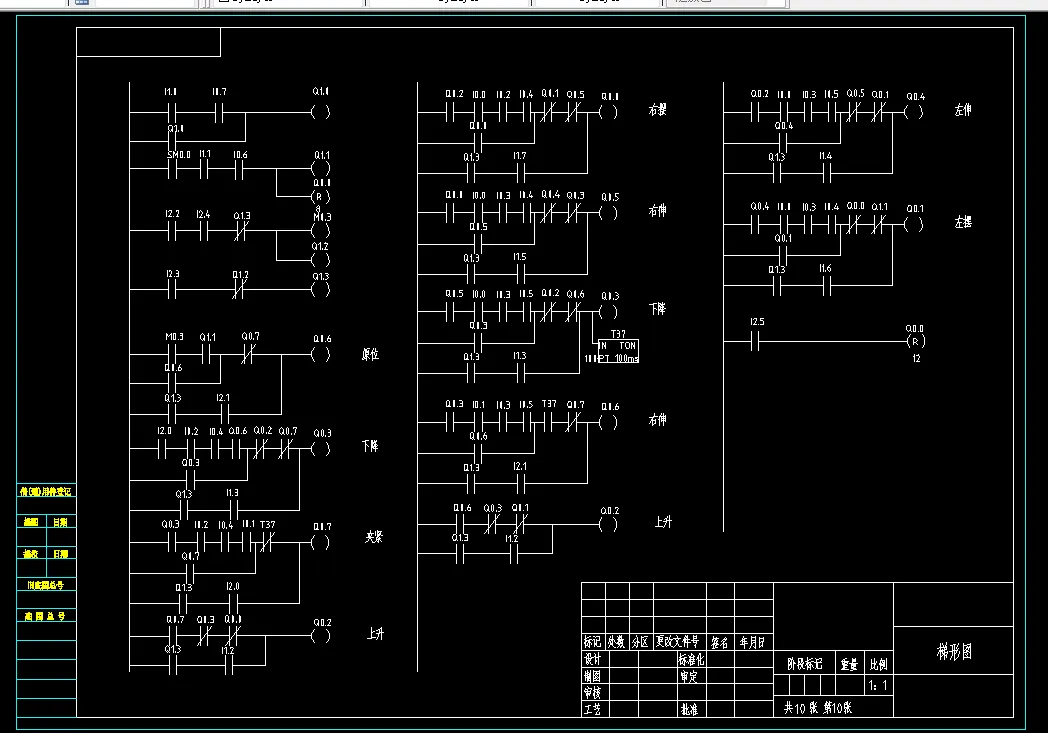Pick the M0.3 contact in the 原位 rung
This screenshot has width=1048, height=733.
pos(172,354)
